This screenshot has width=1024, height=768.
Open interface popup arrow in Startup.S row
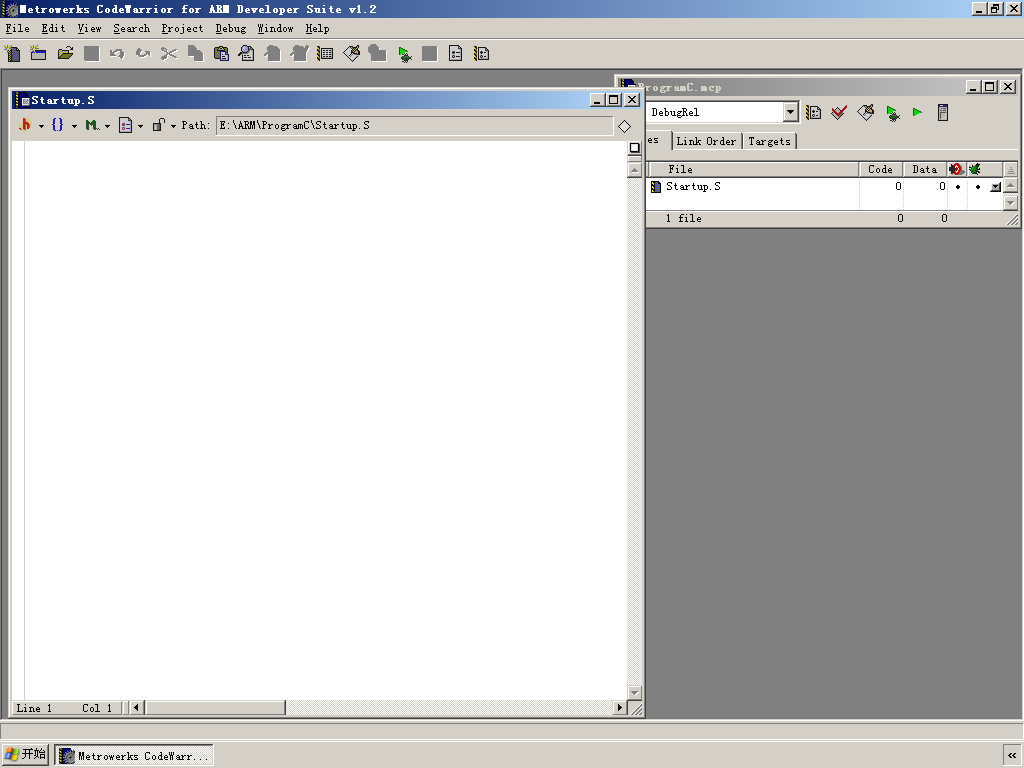(x=995, y=187)
